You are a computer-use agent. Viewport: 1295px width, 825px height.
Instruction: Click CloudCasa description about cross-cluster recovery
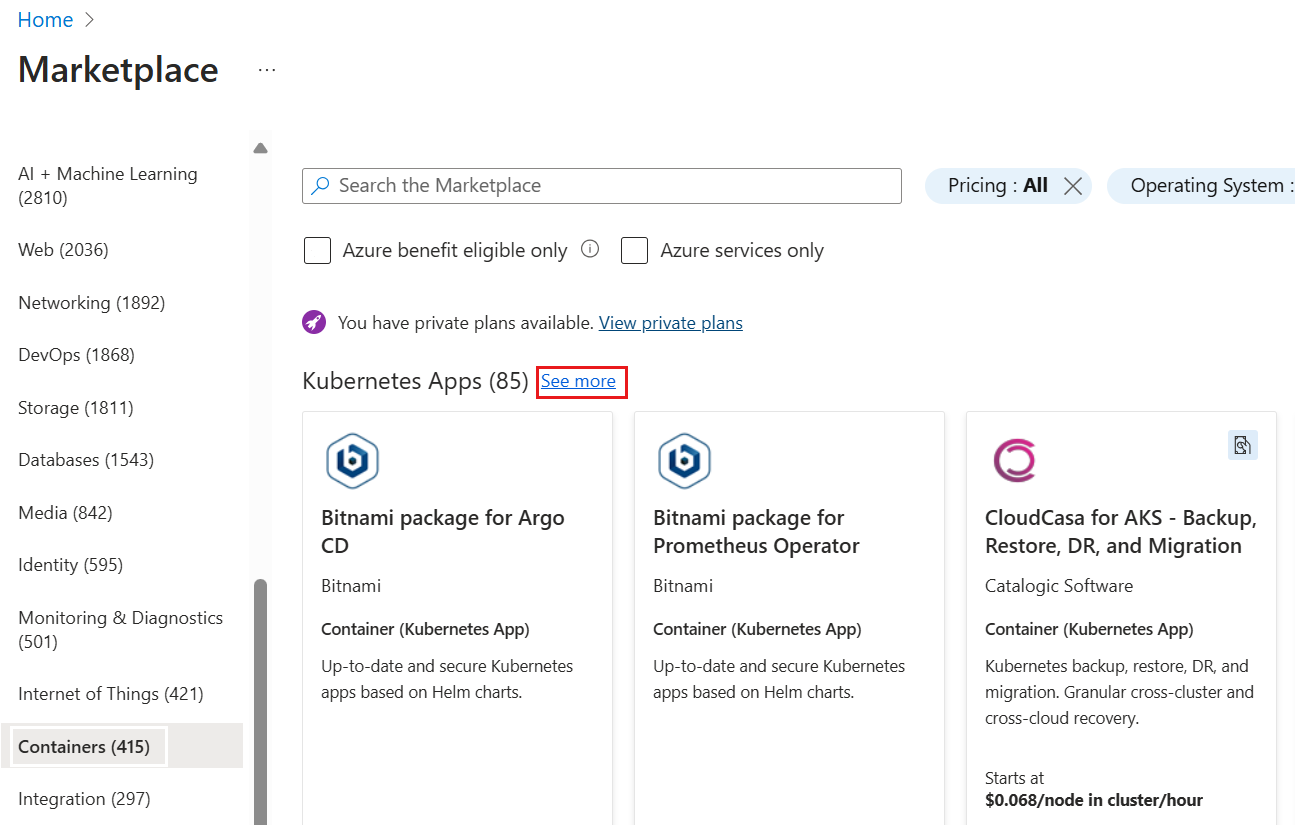[1119, 692]
